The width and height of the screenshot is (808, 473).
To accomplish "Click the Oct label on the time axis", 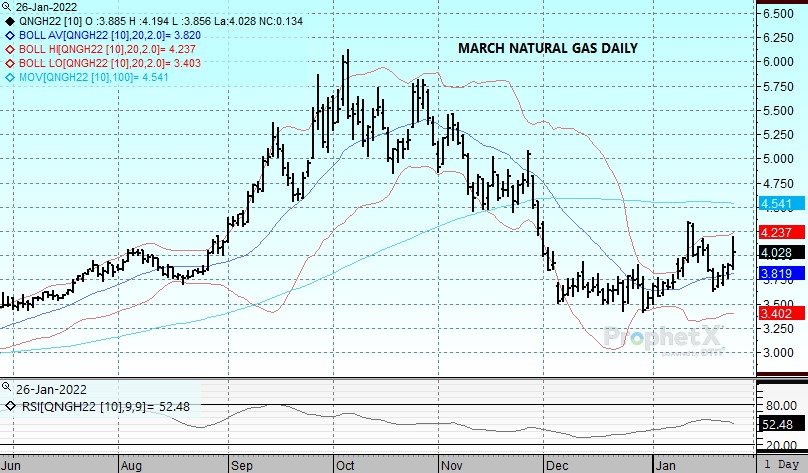I will click(346, 465).
